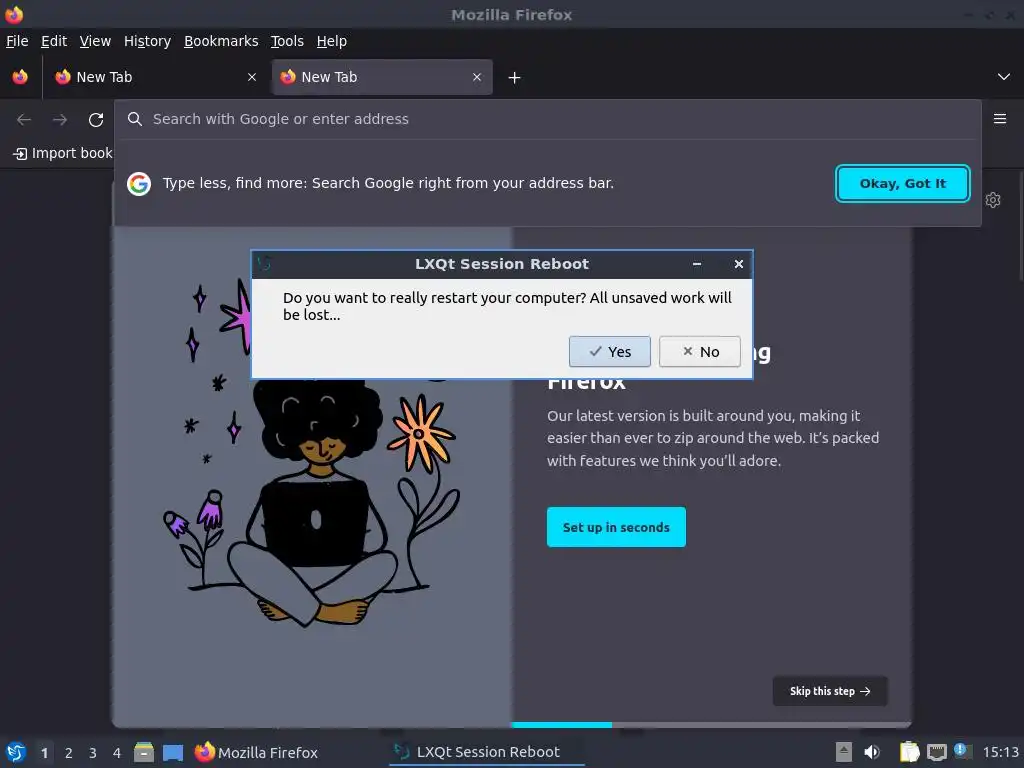Image resolution: width=1024 pixels, height=768 pixels.
Task: Launch the file manager from panel
Action: (x=144, y=753)
